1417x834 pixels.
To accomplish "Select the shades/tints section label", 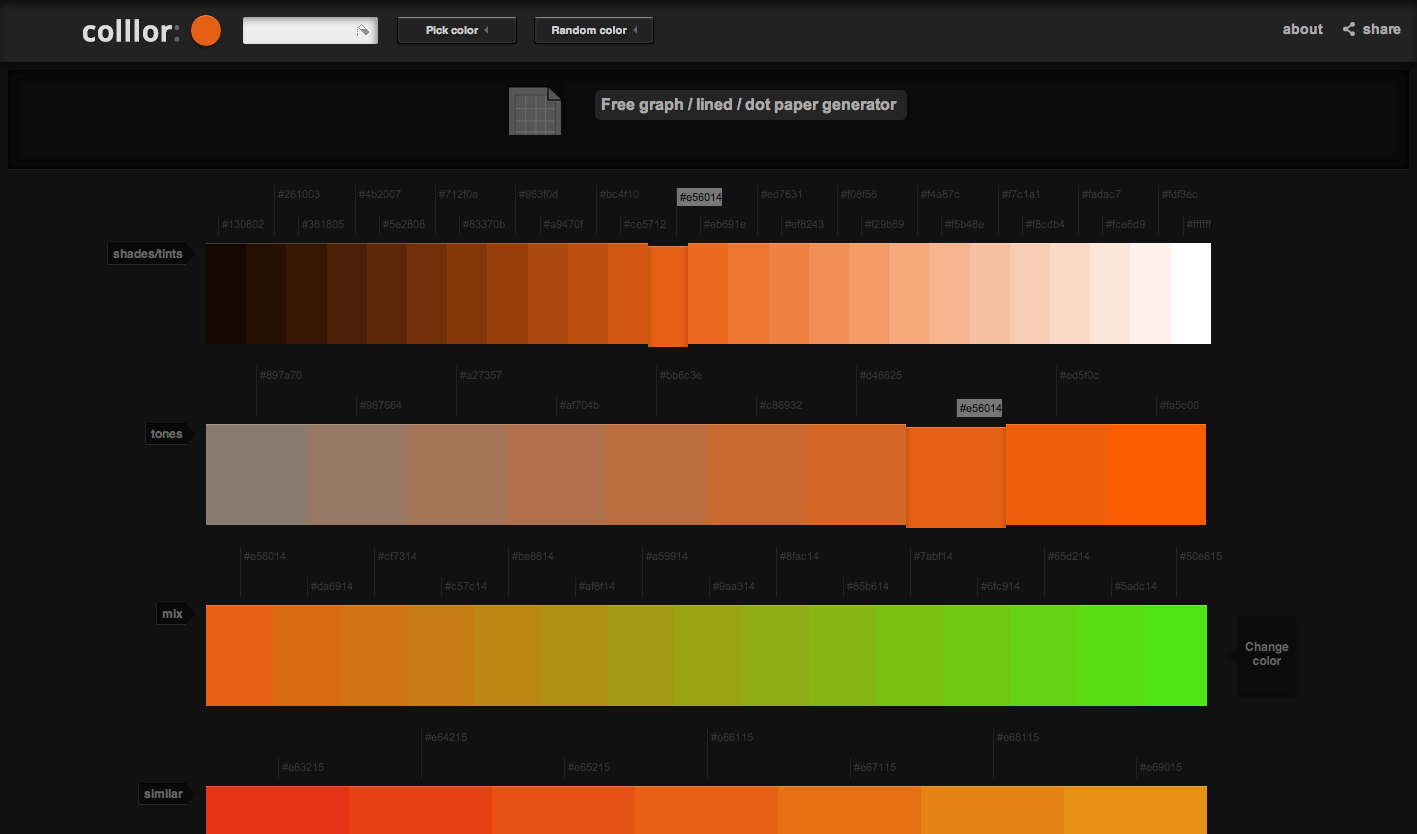I will [147, 253].
